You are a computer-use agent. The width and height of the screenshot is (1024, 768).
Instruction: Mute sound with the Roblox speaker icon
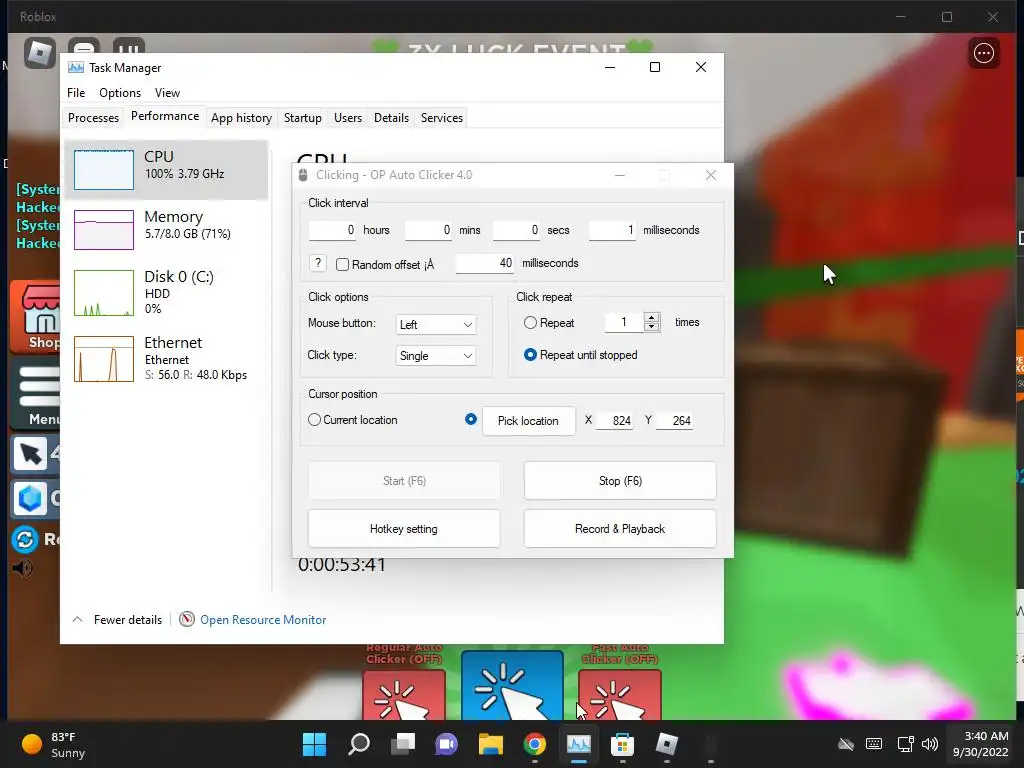pos(22,568)
